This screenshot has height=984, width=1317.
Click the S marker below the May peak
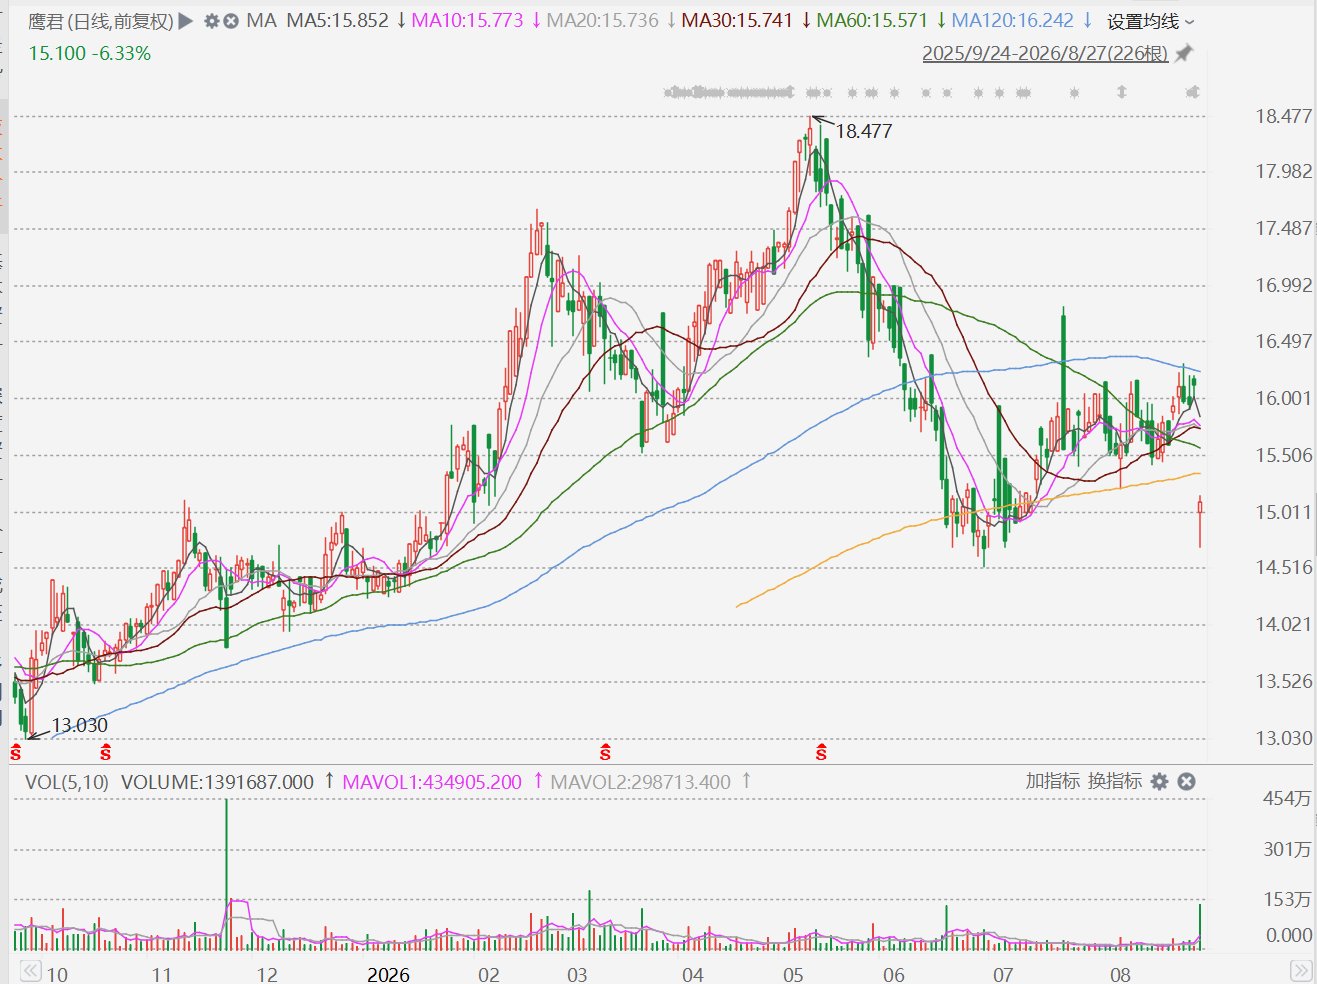tap(821, 752)
